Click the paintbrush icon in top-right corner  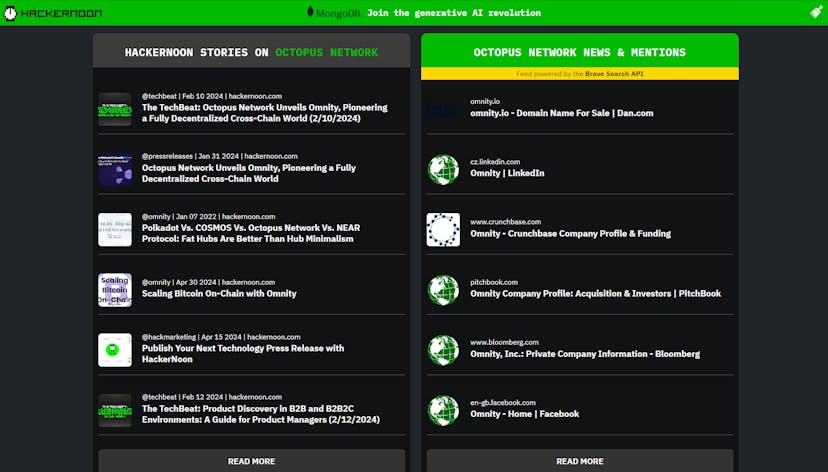click(816, 13)
